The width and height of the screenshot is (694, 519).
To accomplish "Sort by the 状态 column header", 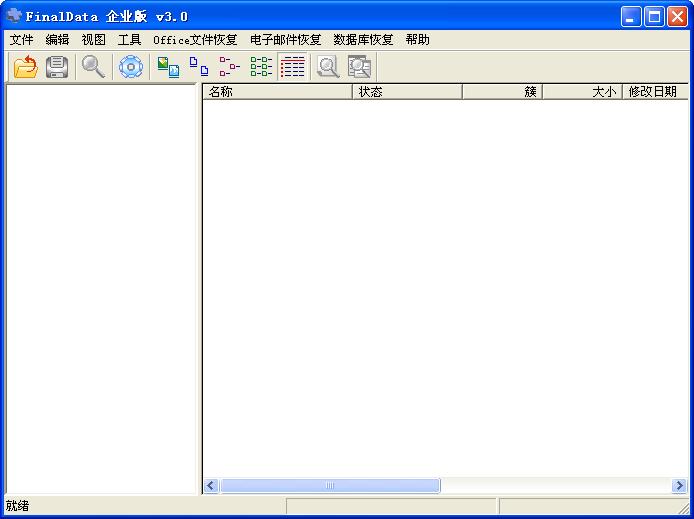I will click(x=407, y=92).
